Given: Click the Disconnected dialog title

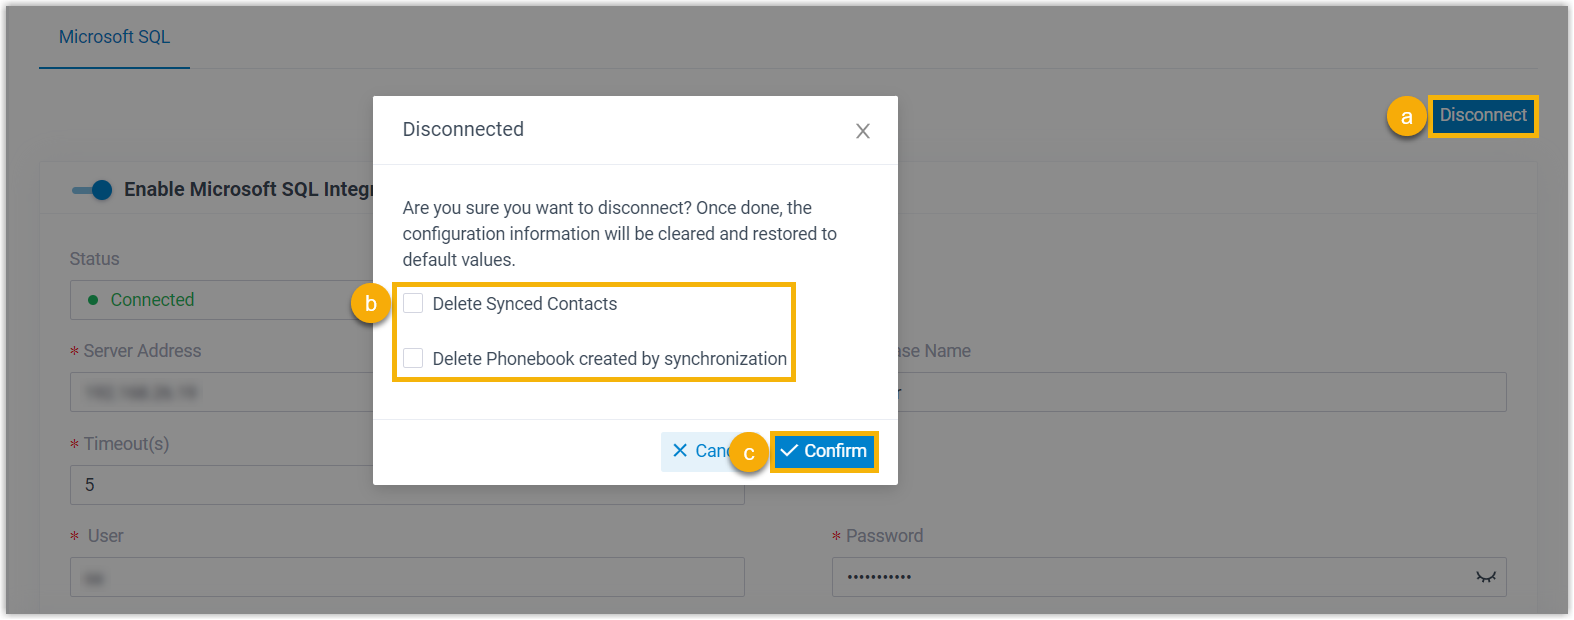Looking at the screenshot, I should coord(463,129).
